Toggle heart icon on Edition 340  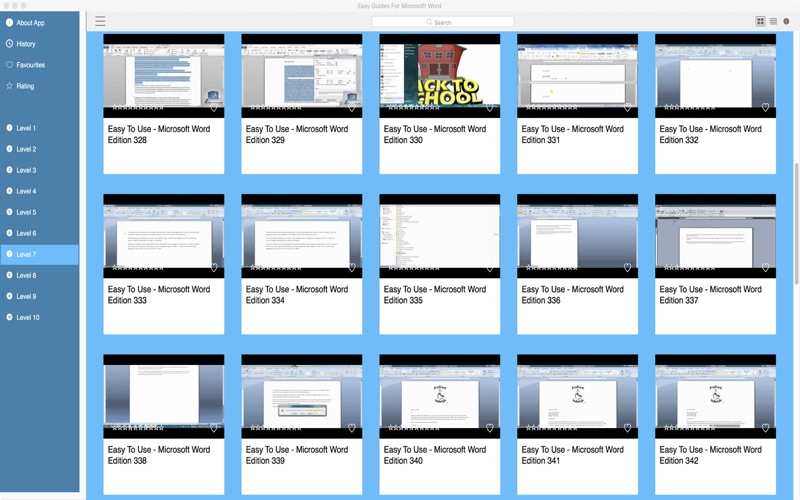[489, 428]
